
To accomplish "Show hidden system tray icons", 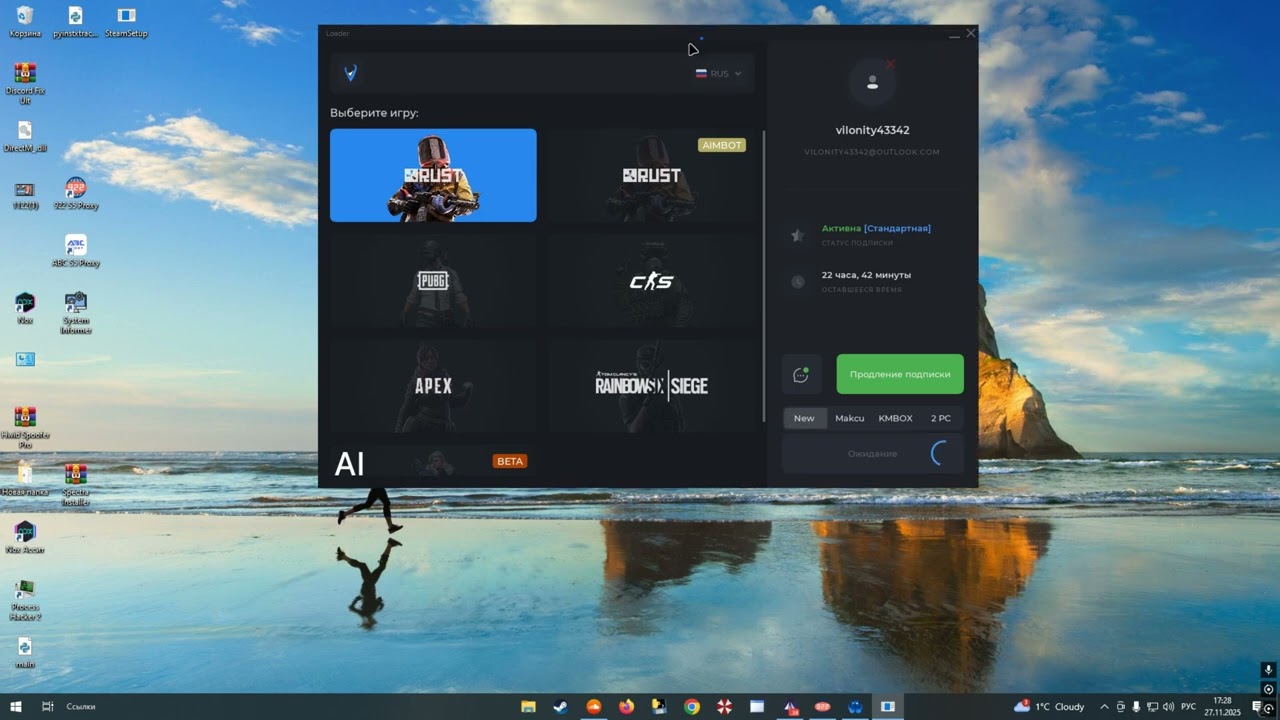I will [x=1104, y=706].
